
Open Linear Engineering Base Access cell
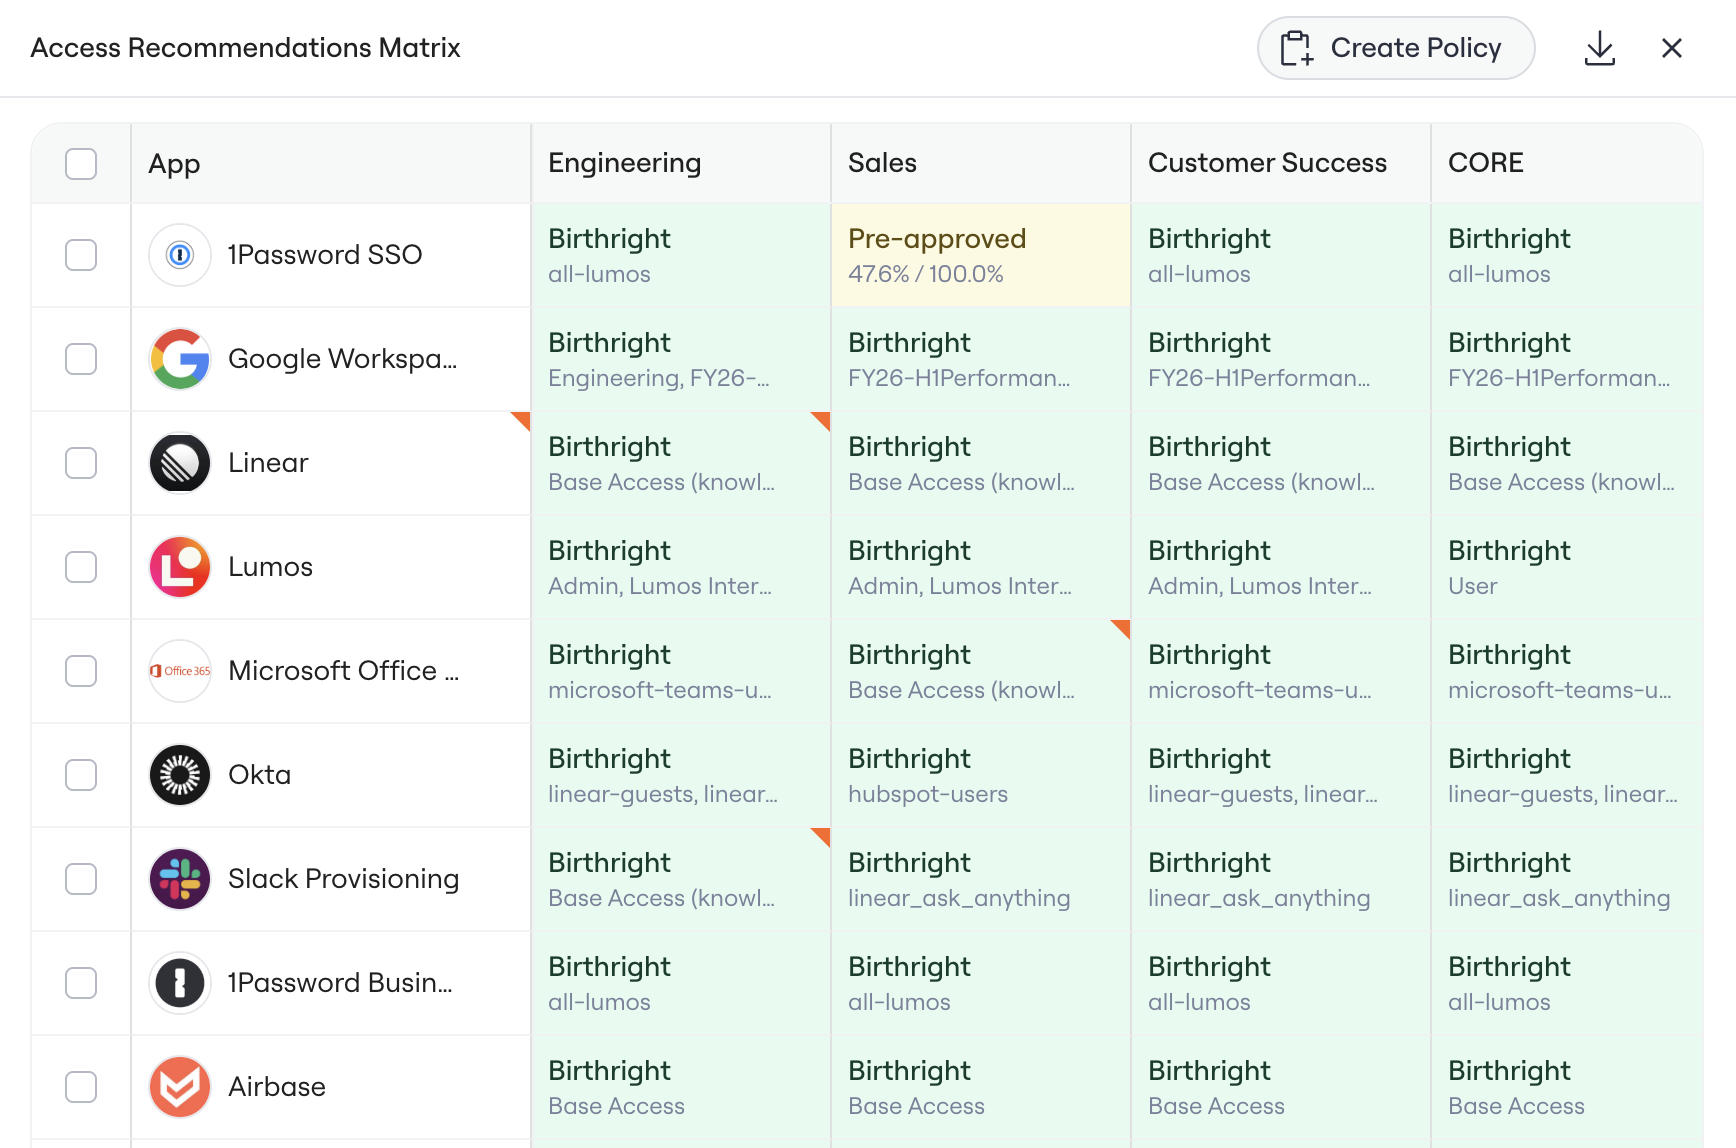681,463
